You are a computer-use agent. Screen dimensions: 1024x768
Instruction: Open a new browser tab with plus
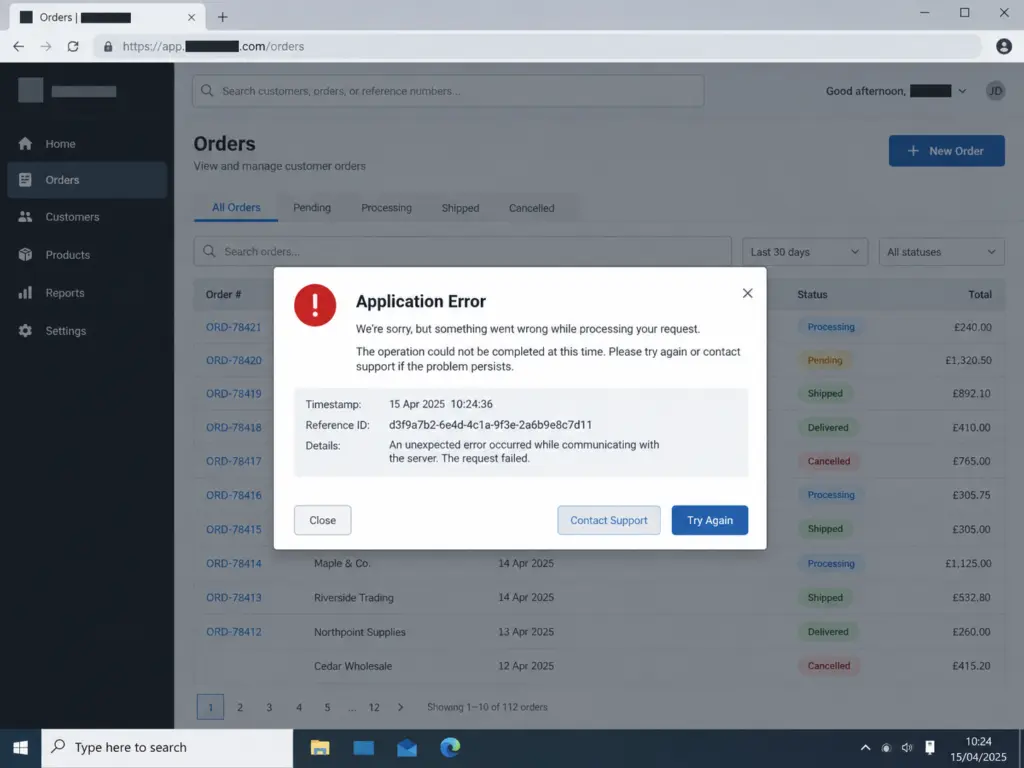pyautogui.click(x=223, y=17)
